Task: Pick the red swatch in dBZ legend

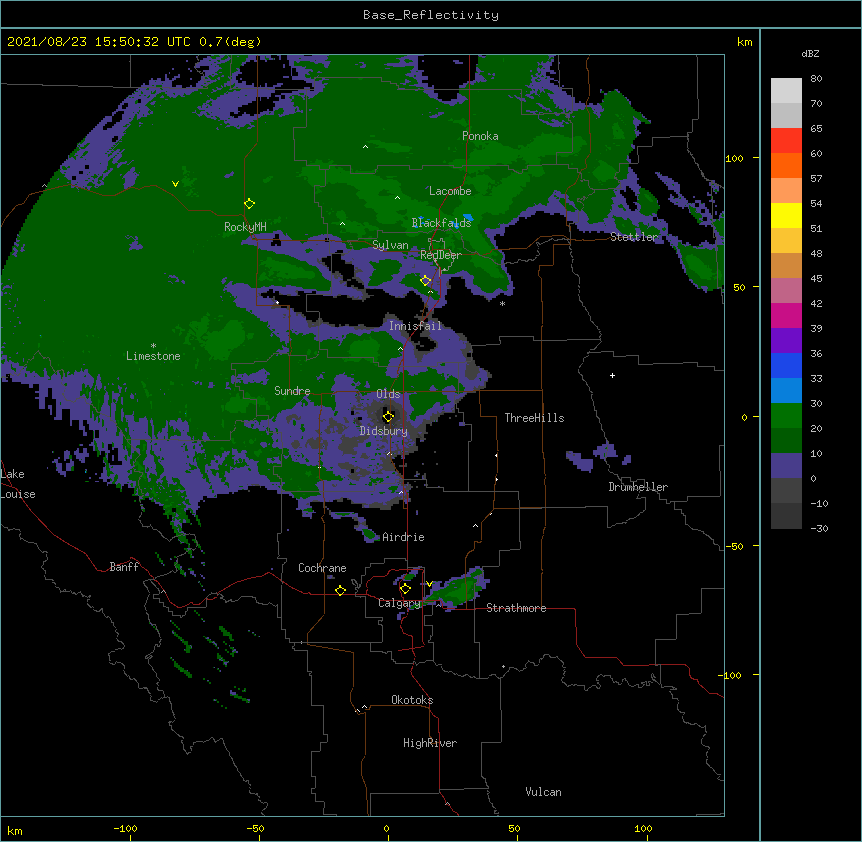Action: coord(786,141)
